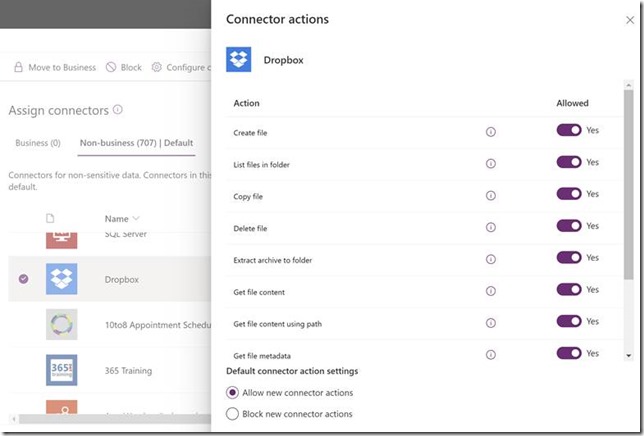Click the Dropbox logo in Connector actions panel

238,60
